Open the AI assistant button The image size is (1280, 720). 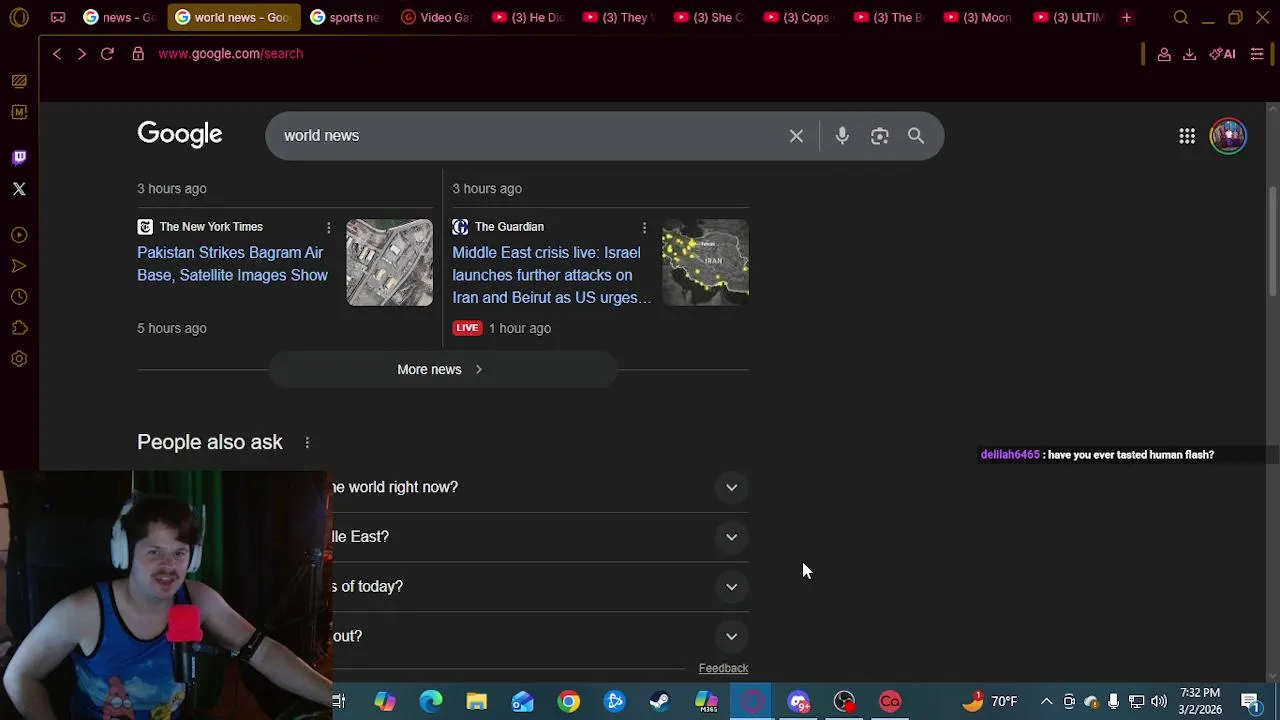pos(1222,54)
